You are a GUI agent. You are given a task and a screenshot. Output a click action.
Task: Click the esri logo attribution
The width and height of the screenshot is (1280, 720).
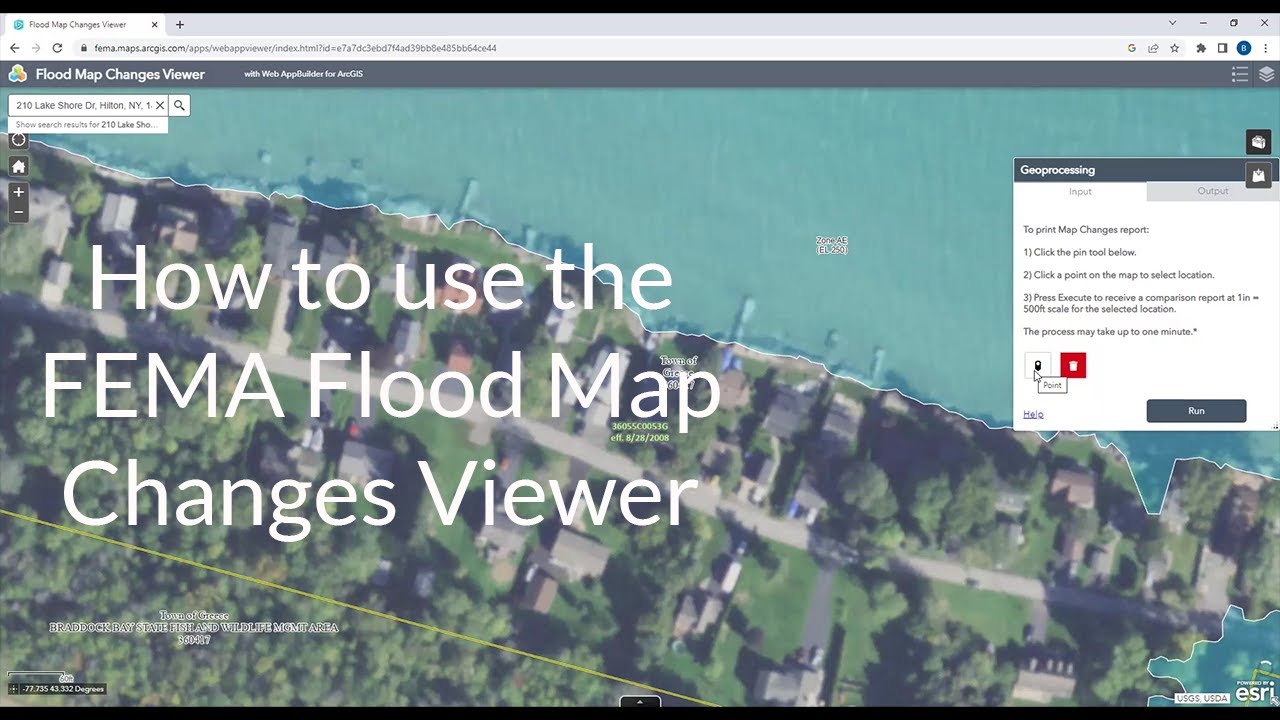[1256, 691]
